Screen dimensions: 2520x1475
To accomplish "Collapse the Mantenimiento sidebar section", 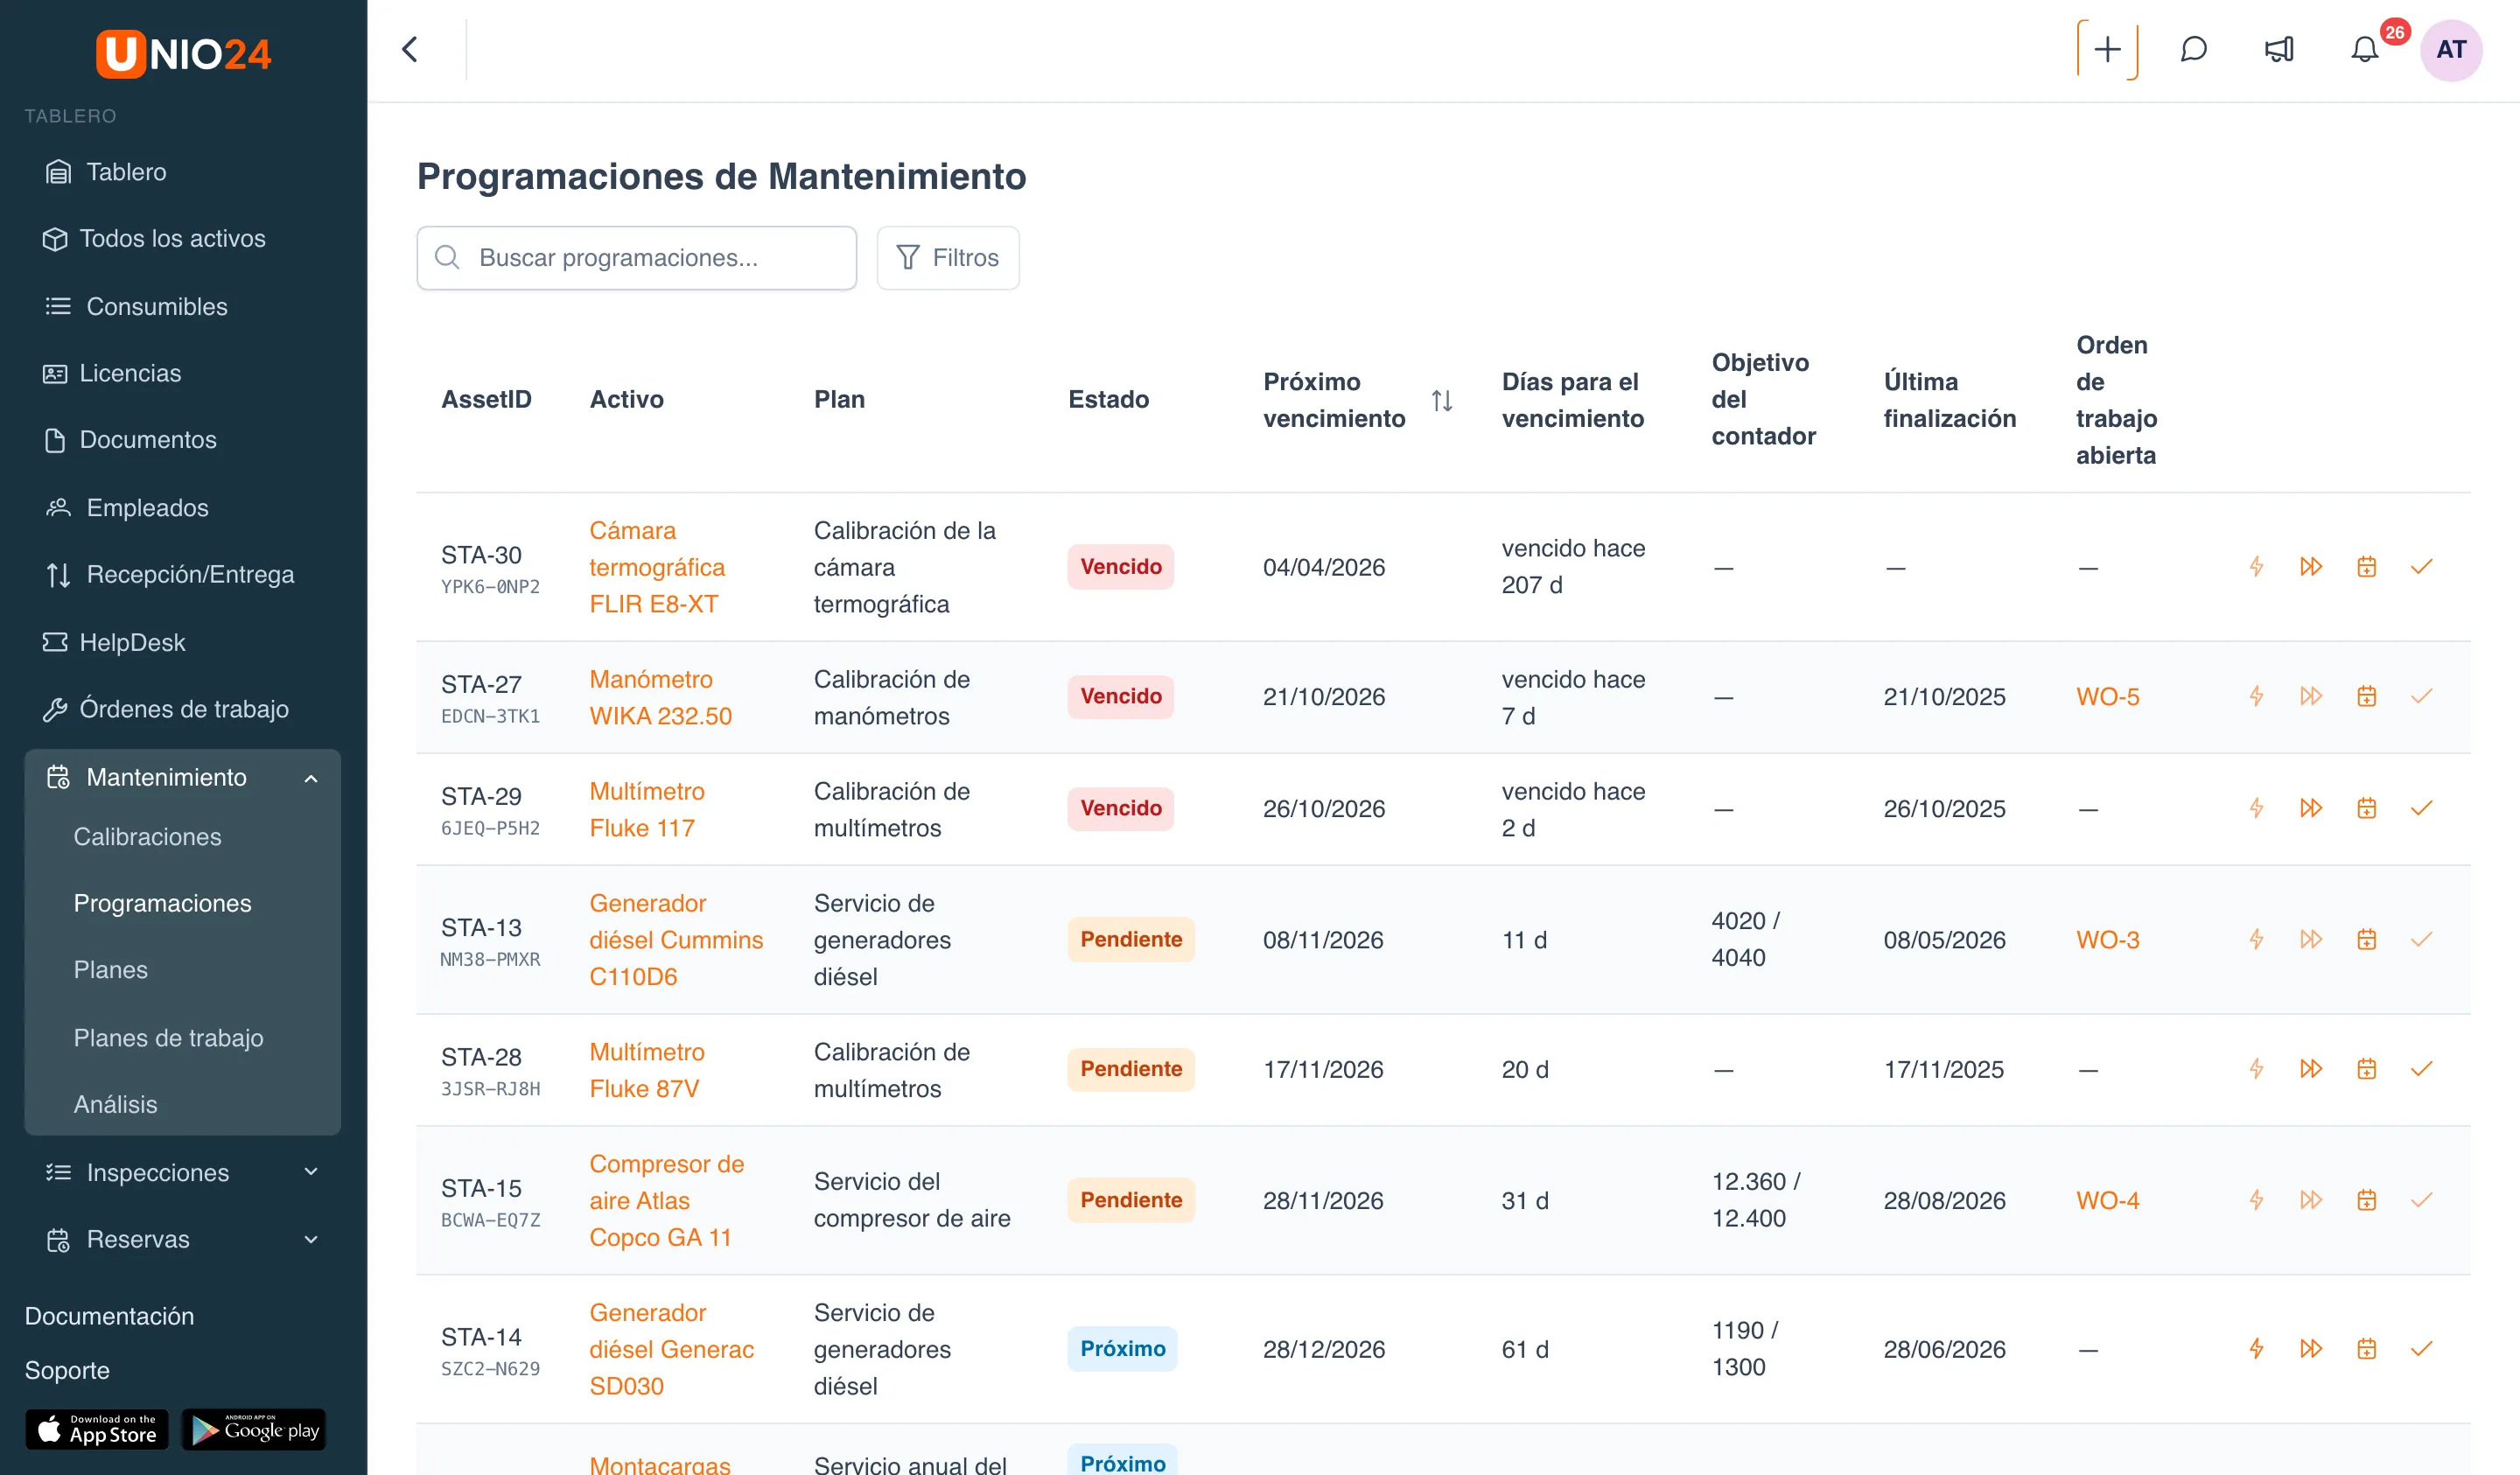I will (x=311, y=778).
